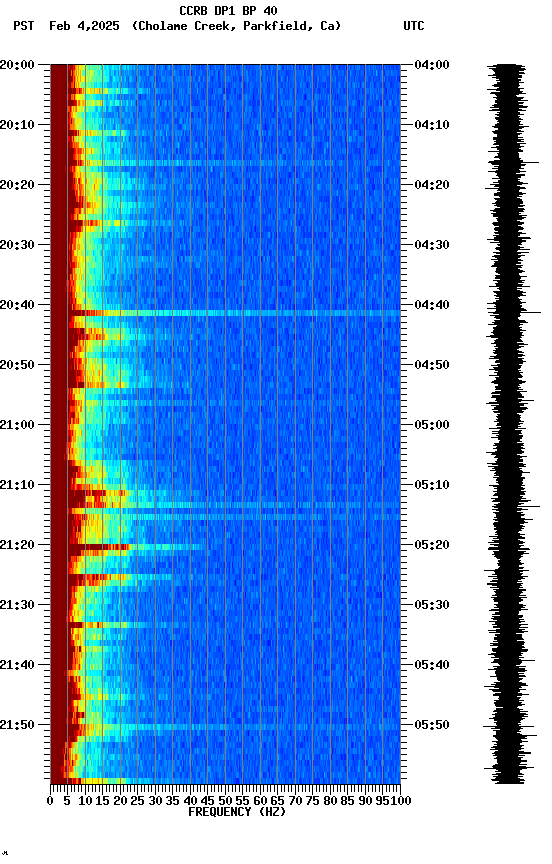
Task: Click the date 'Feb 4,2025'
Action: click(x=84, y=26)
